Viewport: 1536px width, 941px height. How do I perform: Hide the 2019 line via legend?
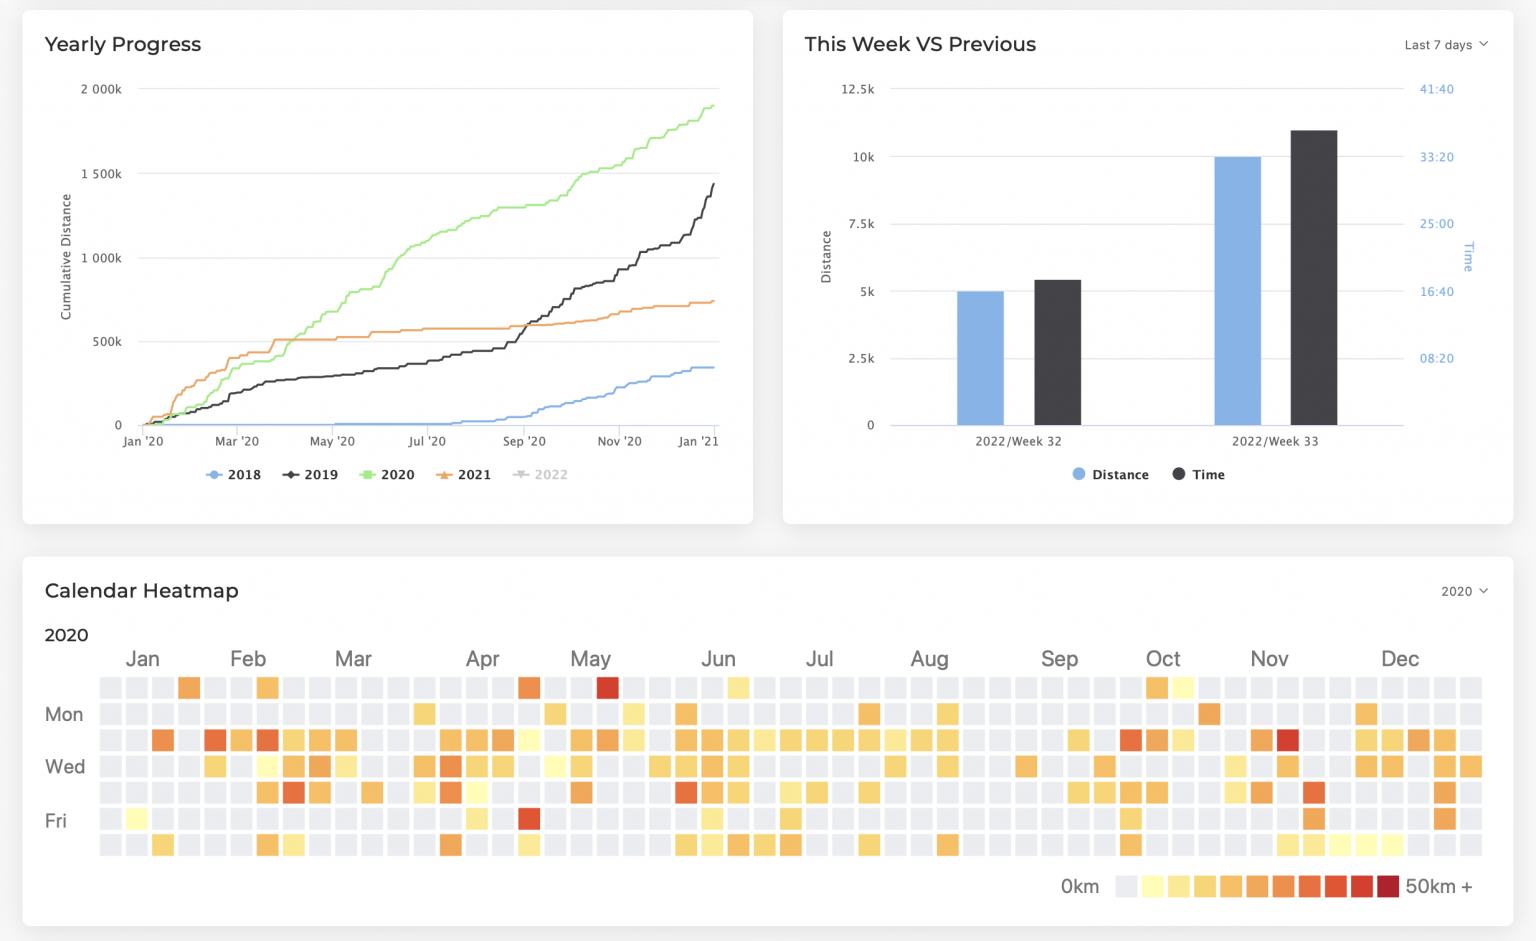click(x=311, y=475)
